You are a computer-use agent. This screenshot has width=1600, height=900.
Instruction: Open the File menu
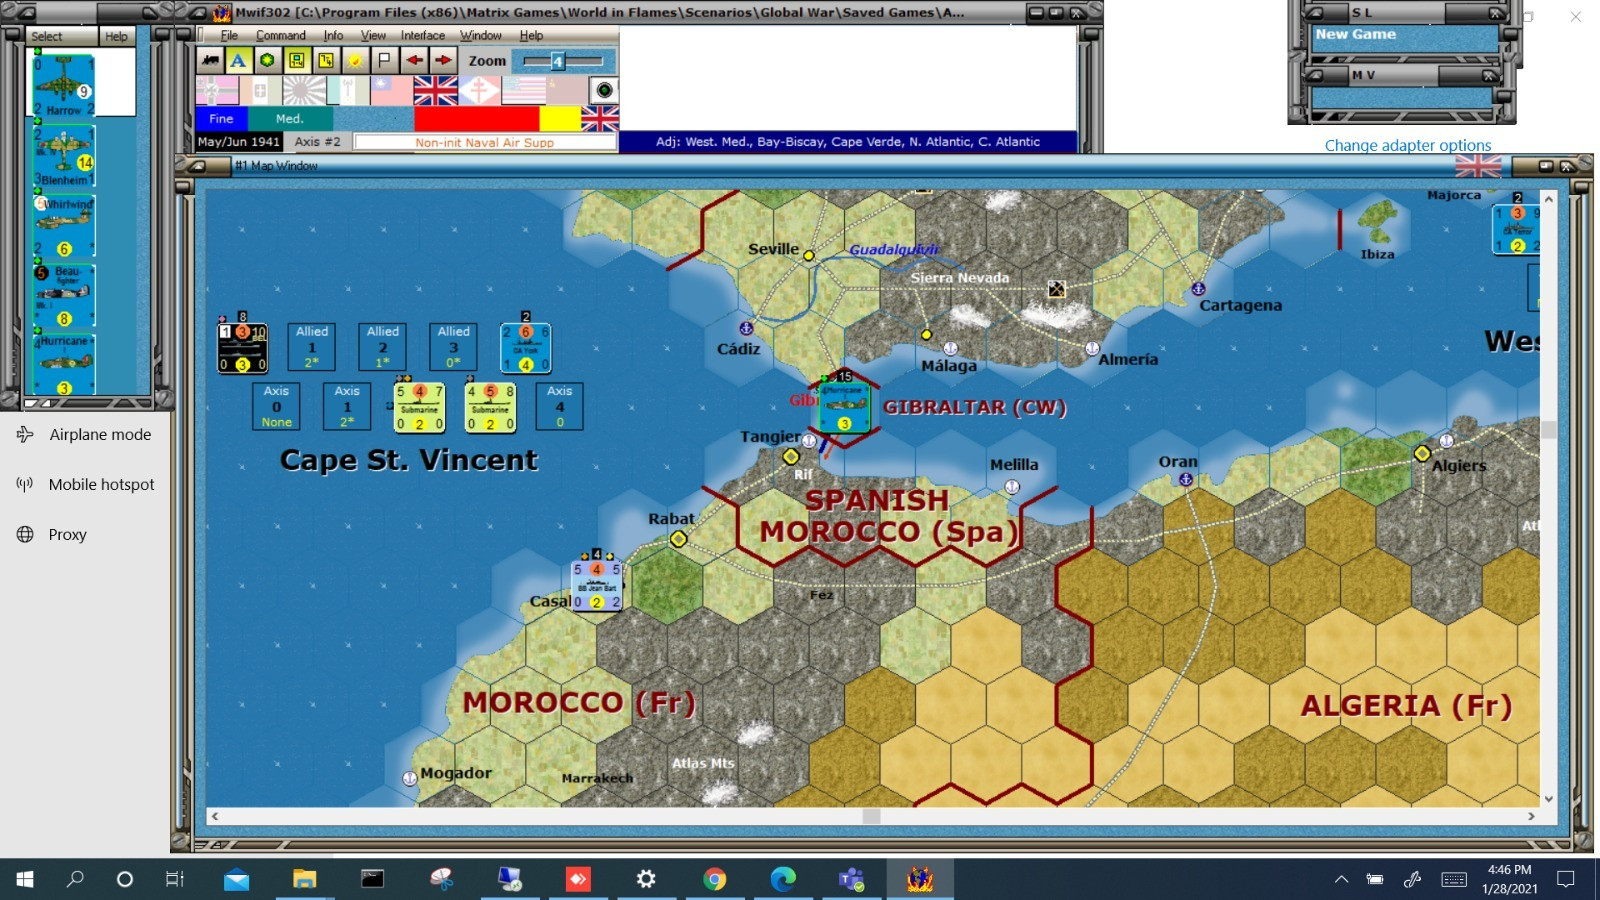[229, 36]
